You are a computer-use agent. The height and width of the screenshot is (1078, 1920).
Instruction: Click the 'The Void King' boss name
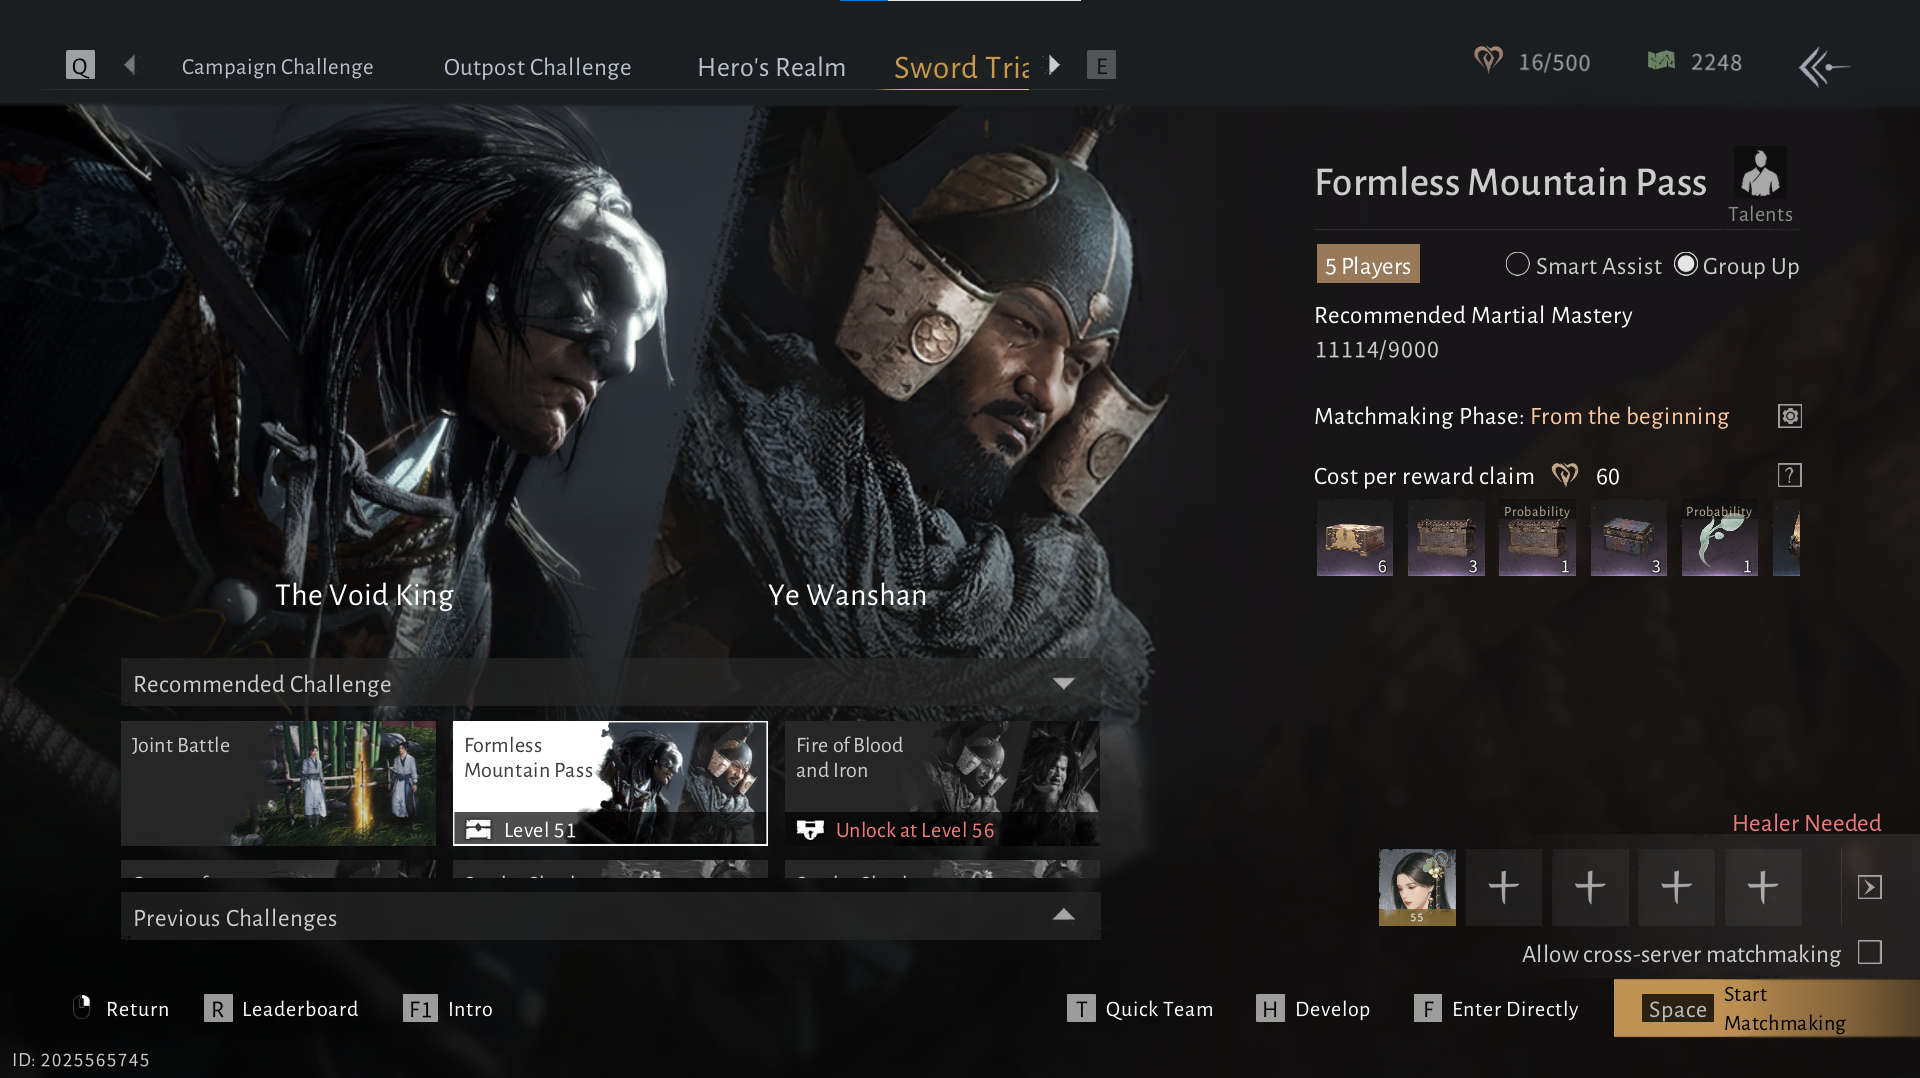pos(364,595)
